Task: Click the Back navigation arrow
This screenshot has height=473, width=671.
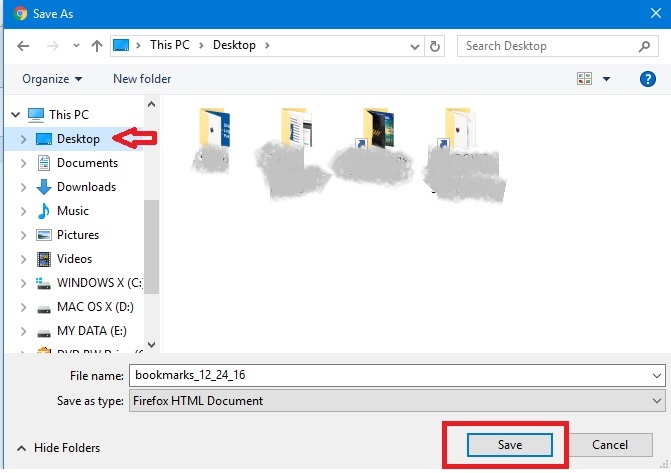Action: coord(23,46)
